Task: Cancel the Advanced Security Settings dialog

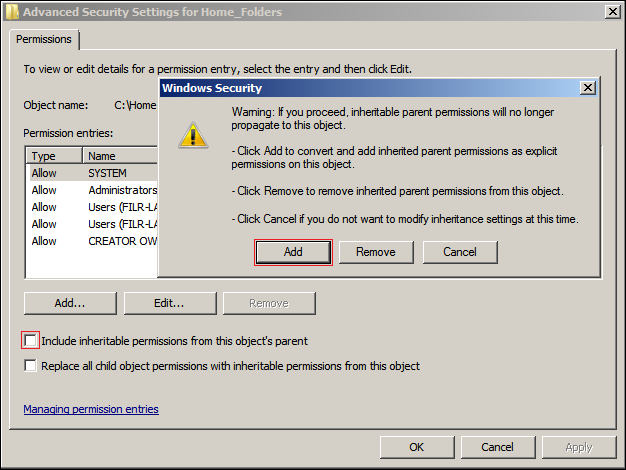Action: tap(497, 447)
